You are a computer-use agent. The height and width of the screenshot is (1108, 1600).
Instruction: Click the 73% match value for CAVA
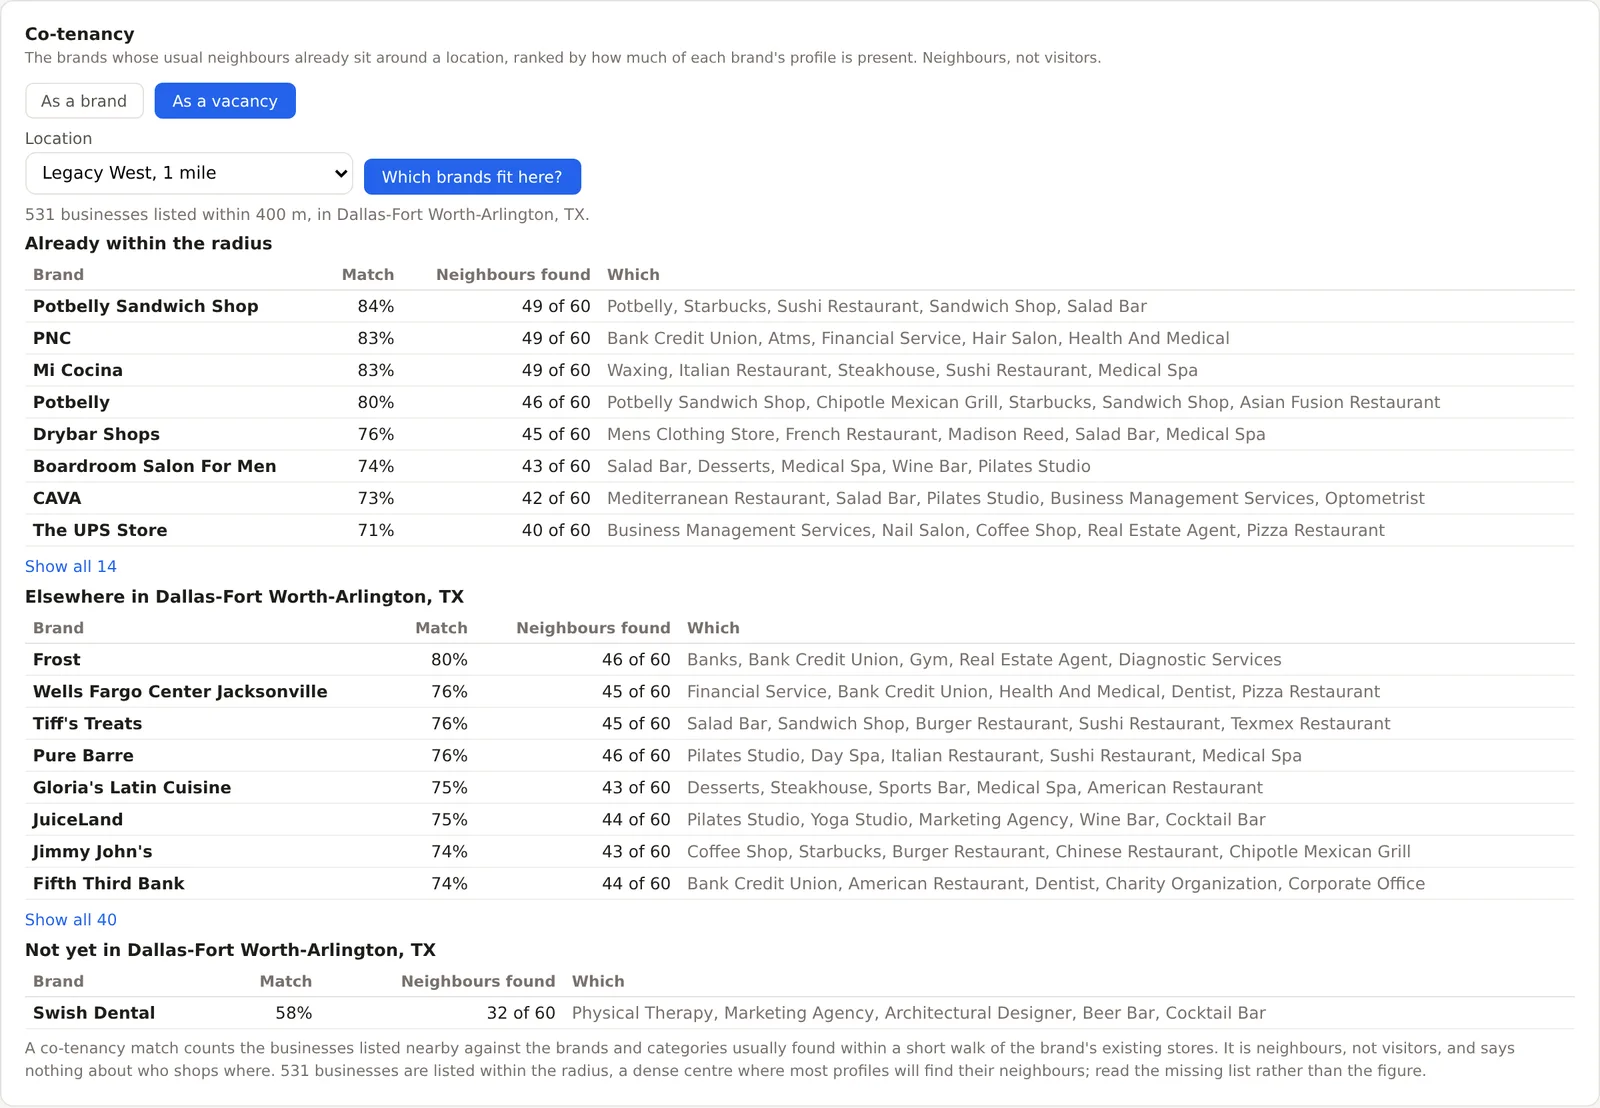pos(376,498)
